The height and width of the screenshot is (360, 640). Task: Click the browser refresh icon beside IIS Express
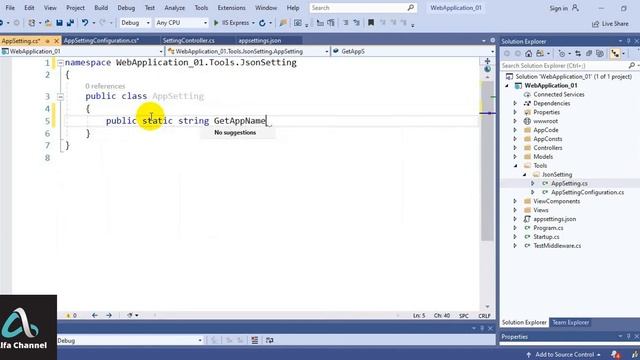click(262, 23)
